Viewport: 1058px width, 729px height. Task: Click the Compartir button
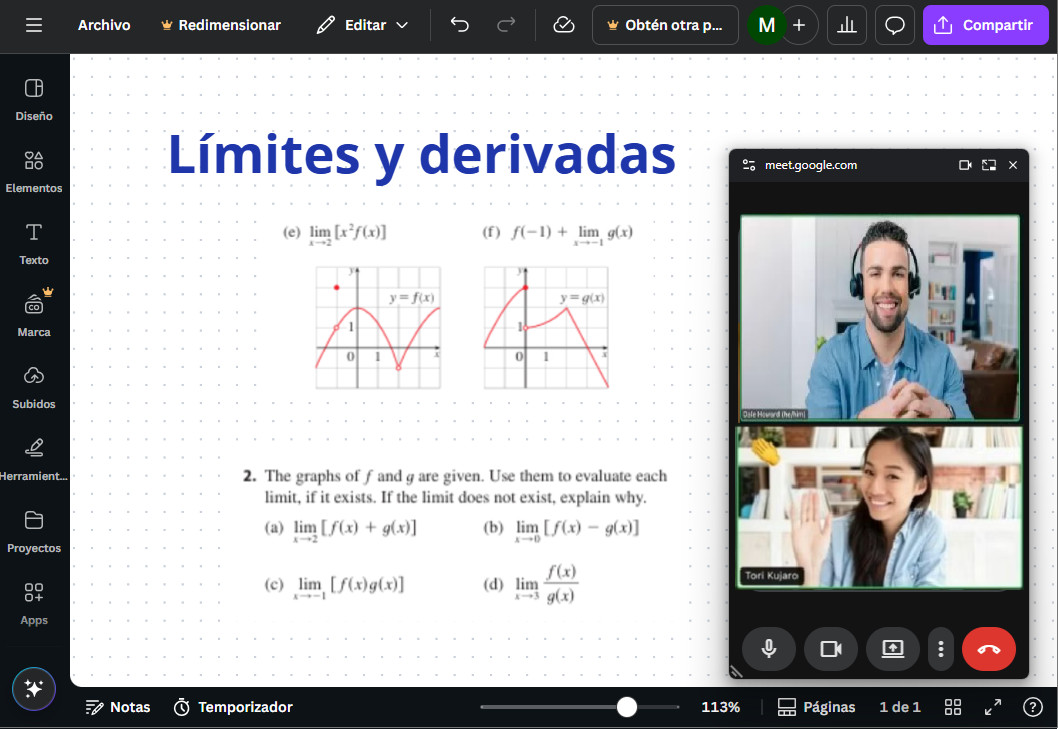[985, 25]
